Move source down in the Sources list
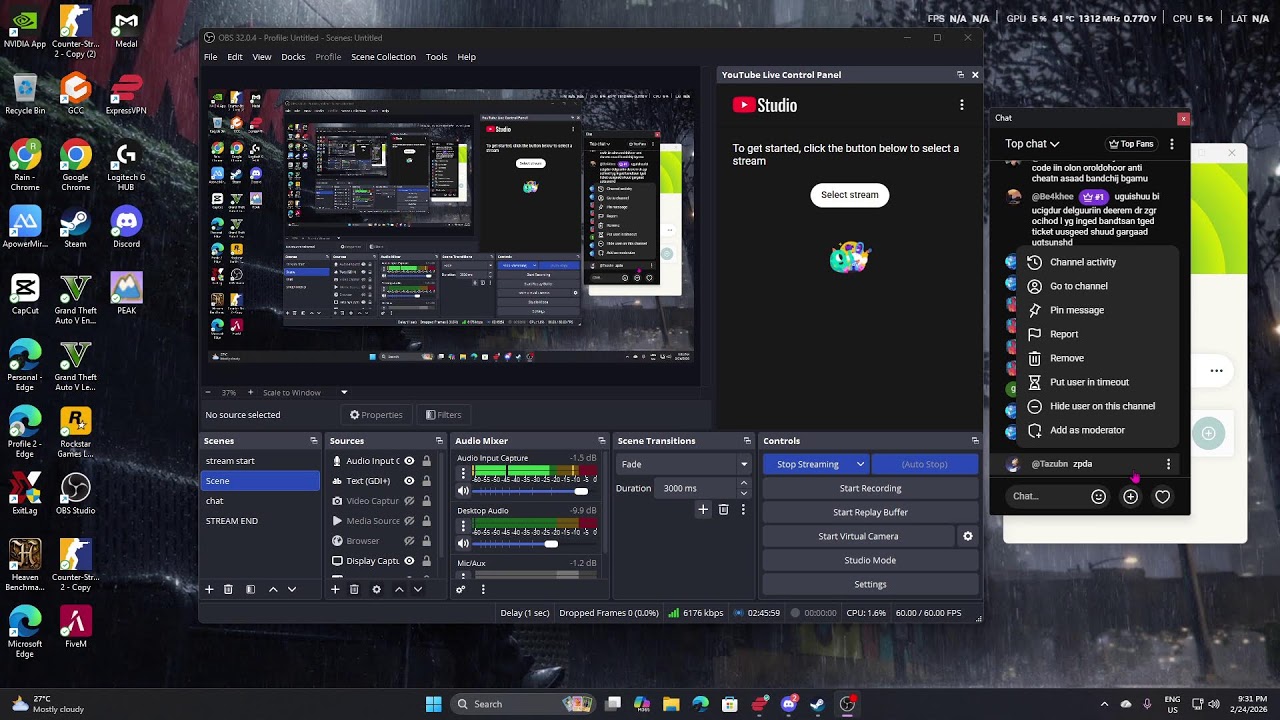This screenshot has height=720, width=1280. [418, 590]
